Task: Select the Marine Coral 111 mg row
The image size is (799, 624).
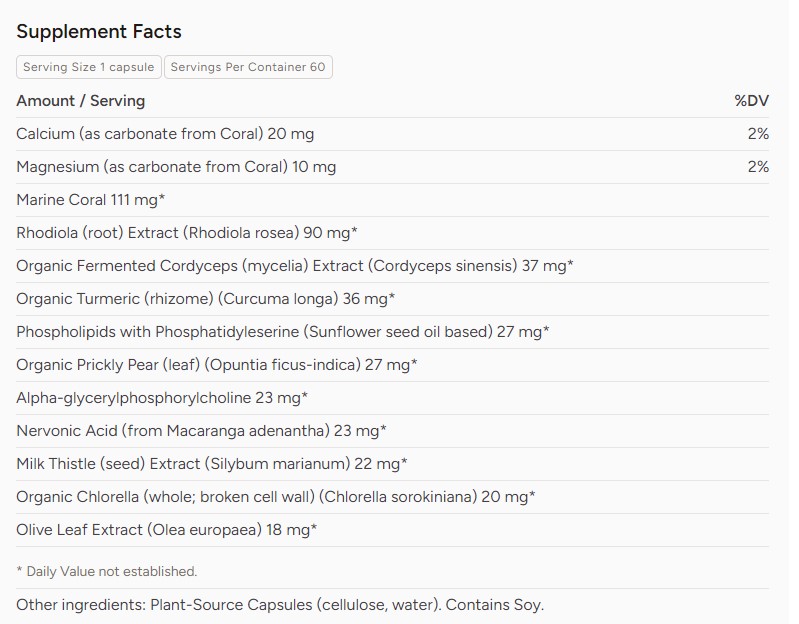Action: (x=392, y=200)
